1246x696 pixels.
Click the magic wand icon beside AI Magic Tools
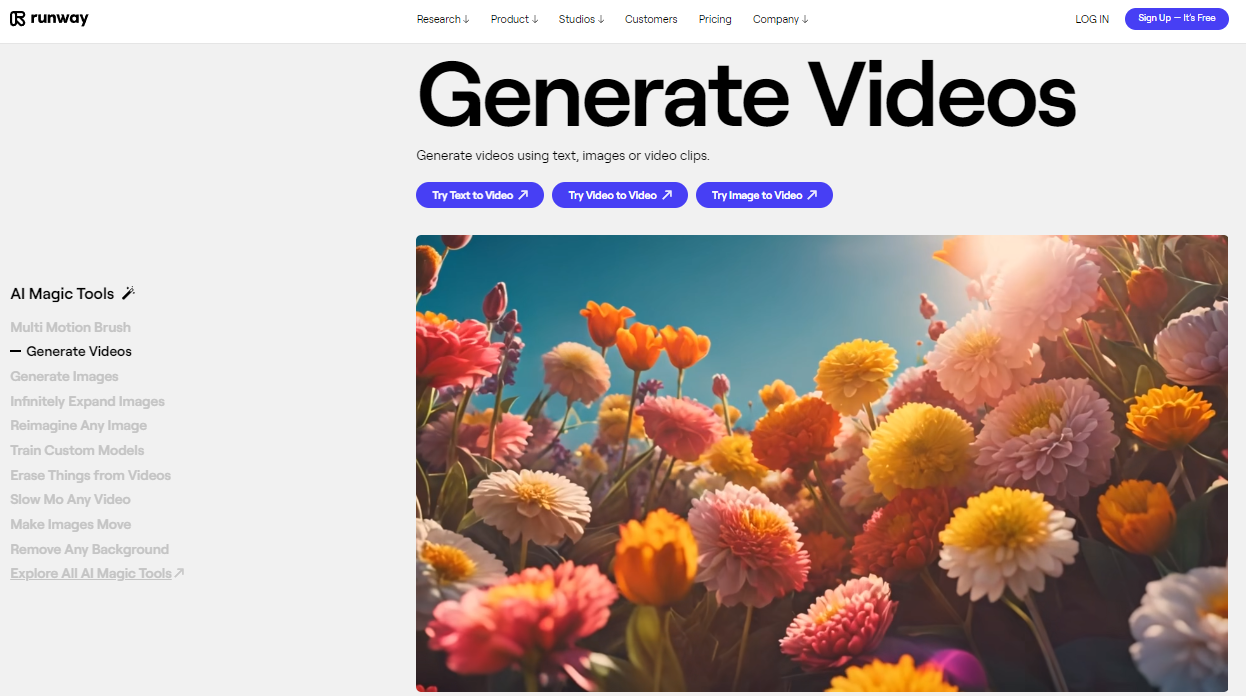pyautogui.click(x=128, y=293)
